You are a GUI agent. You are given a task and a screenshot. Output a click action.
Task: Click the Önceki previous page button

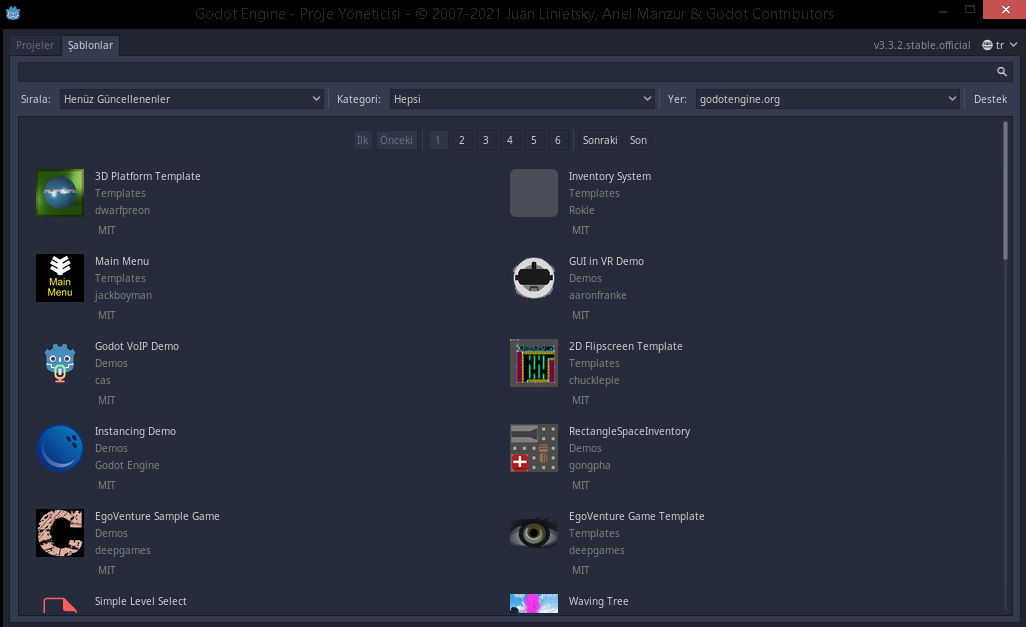tap(397, 140)
